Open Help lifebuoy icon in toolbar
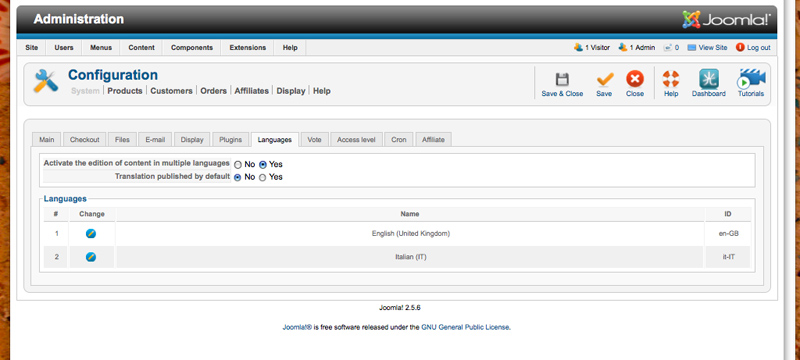 pyautogui.click(x=671, y=79)
